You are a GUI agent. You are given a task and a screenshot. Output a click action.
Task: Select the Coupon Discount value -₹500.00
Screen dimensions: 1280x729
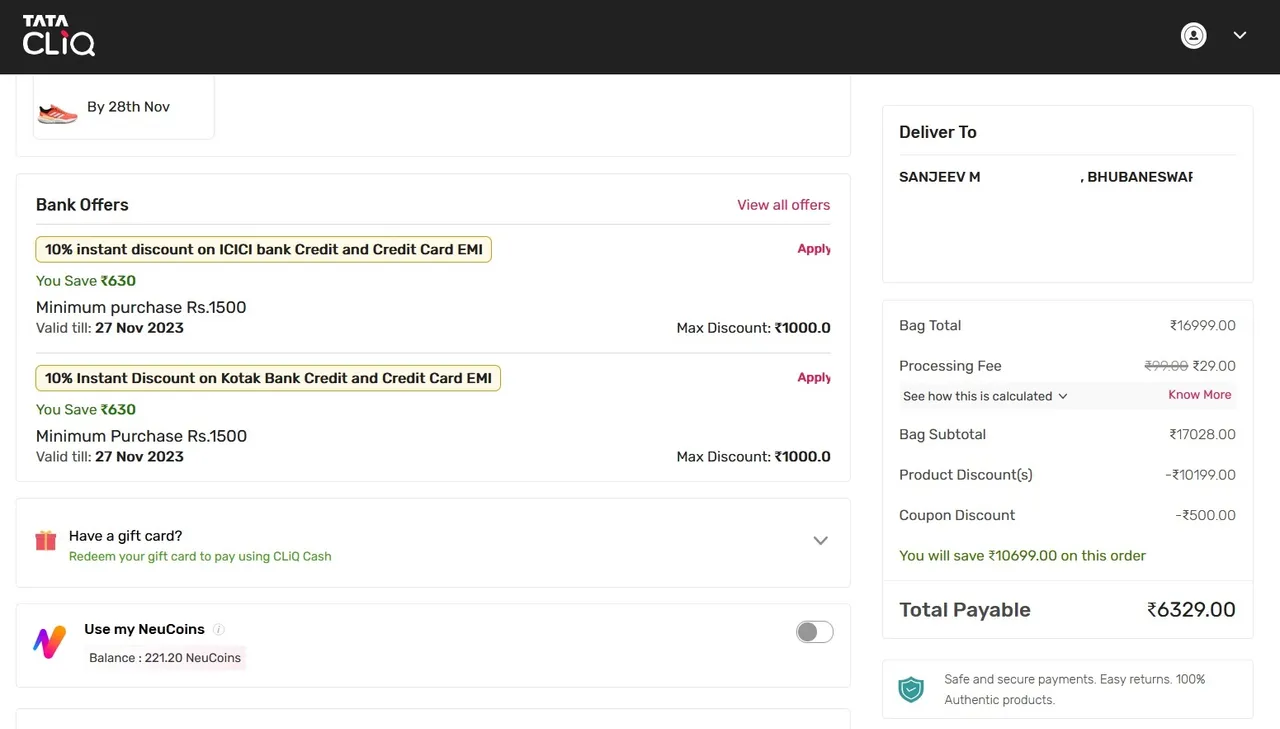pyautogui.click(x=1205, y=516)
